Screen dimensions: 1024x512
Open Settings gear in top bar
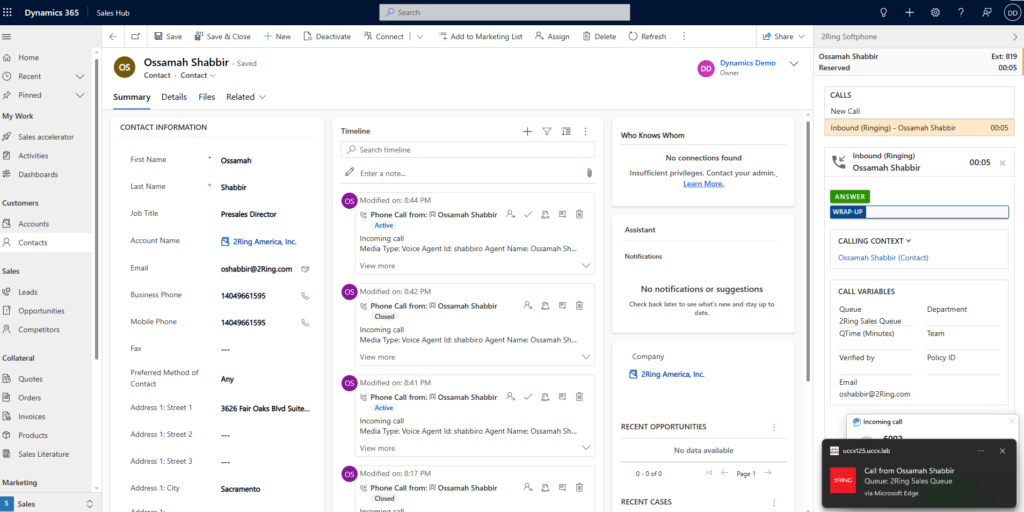935,12
